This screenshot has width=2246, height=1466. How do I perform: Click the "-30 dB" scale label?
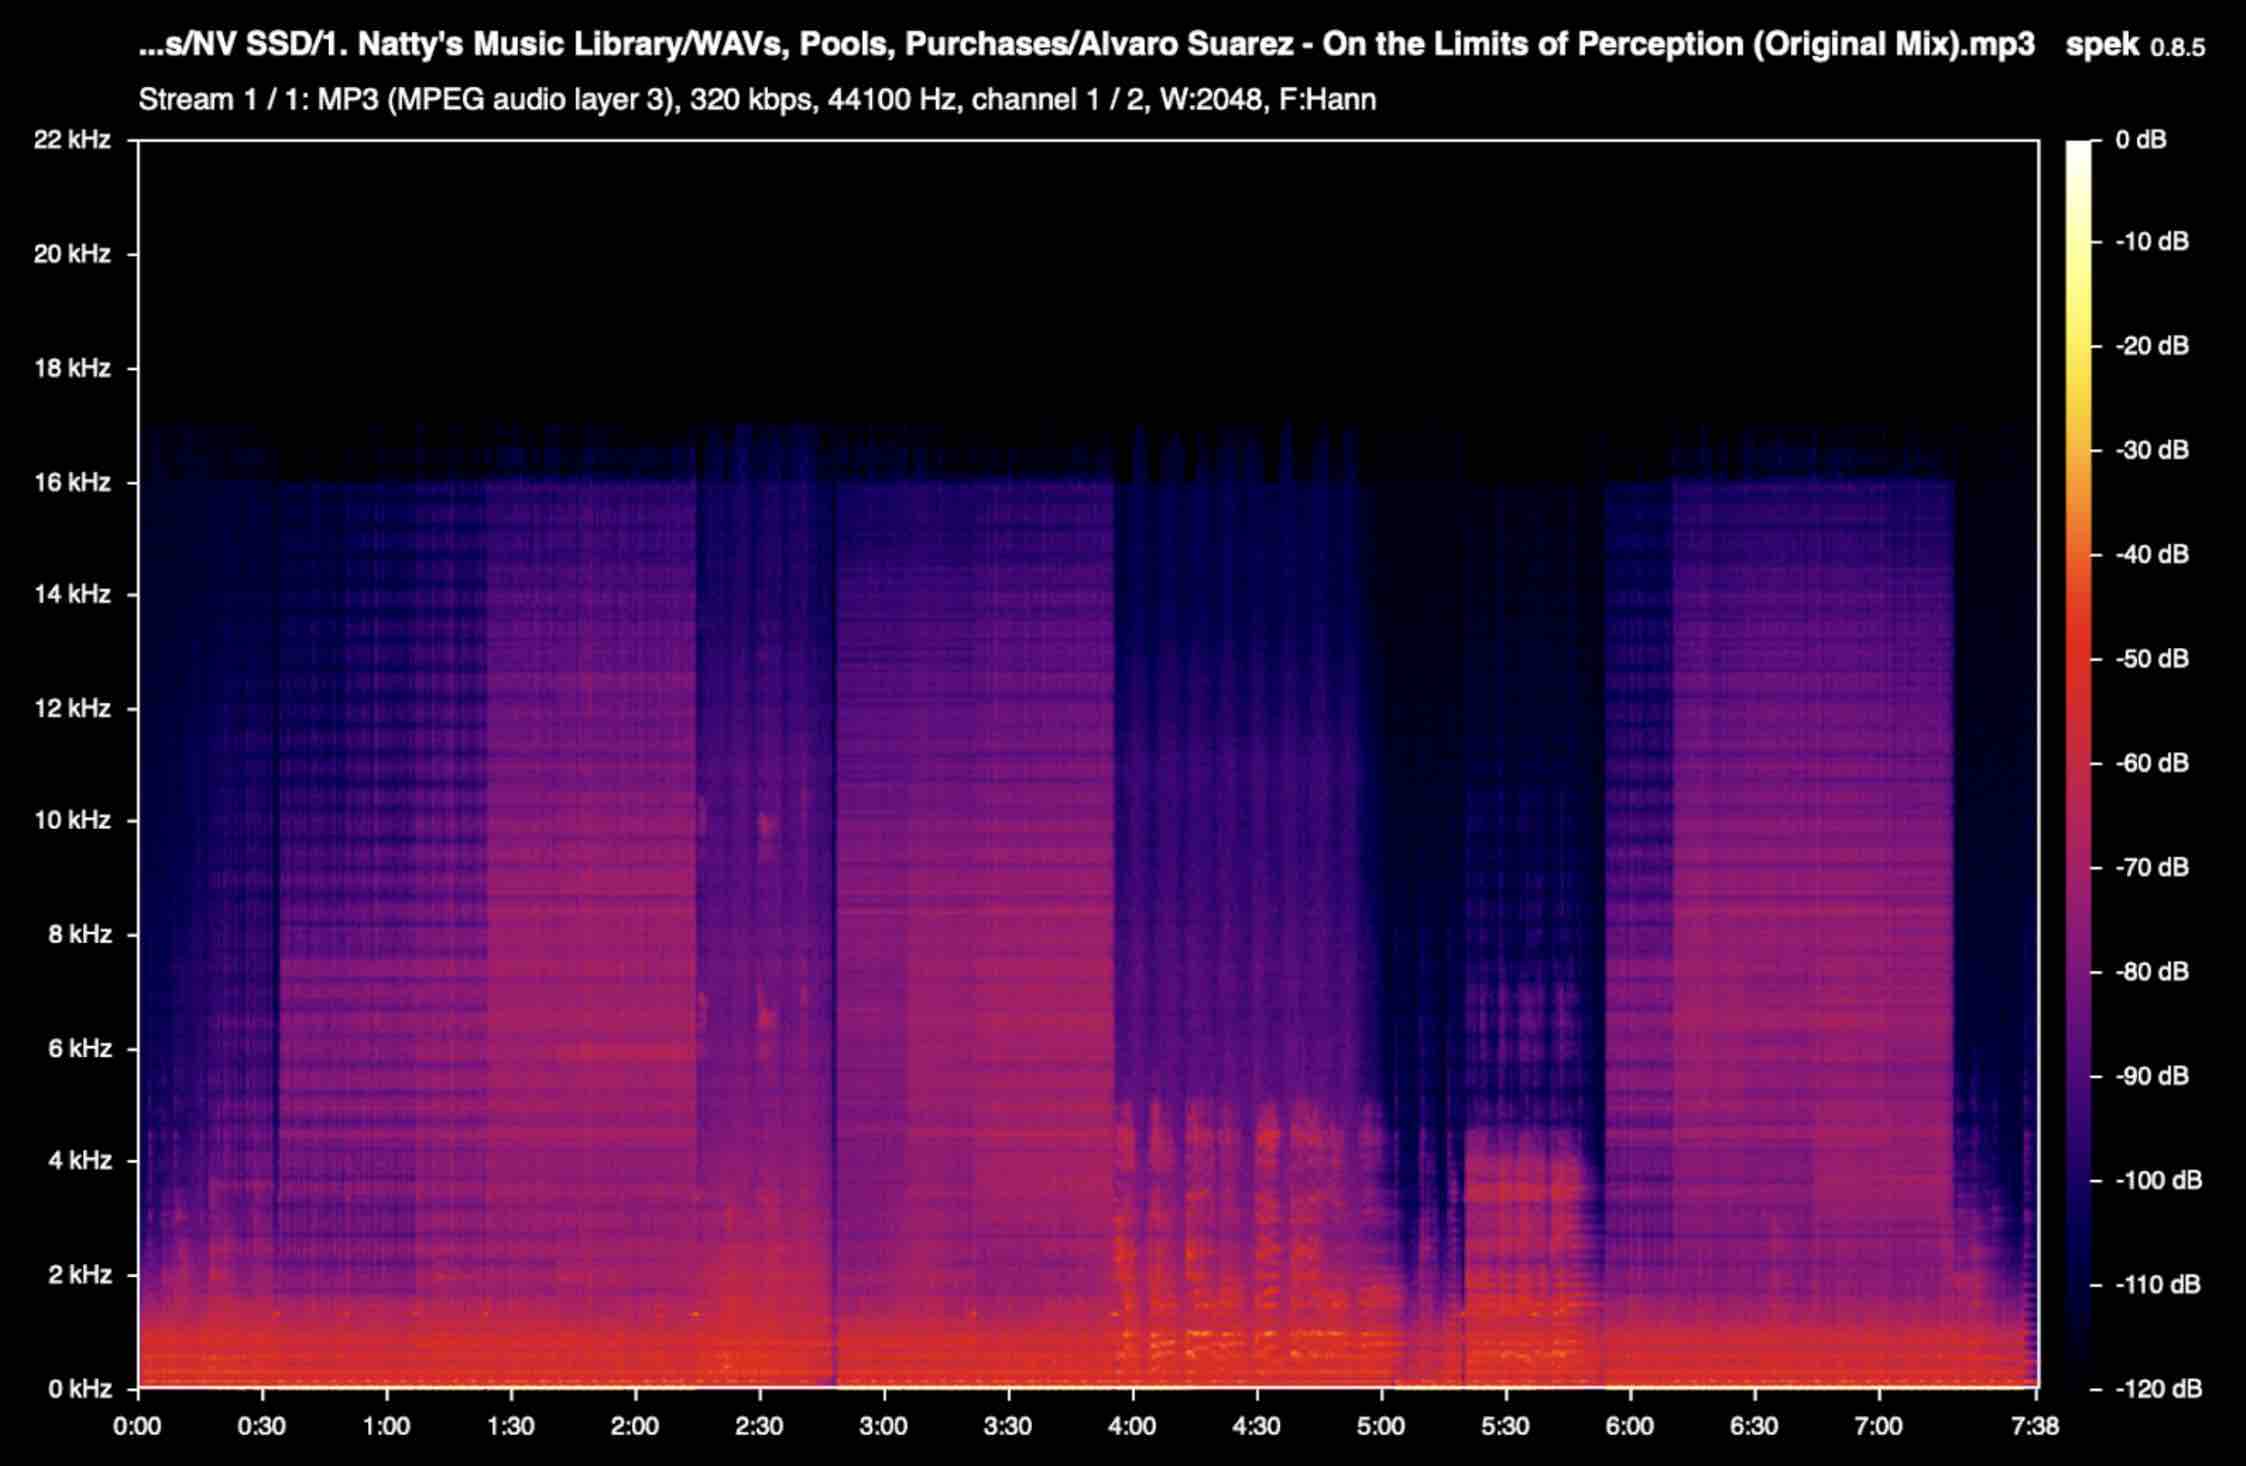(2152, 450)
